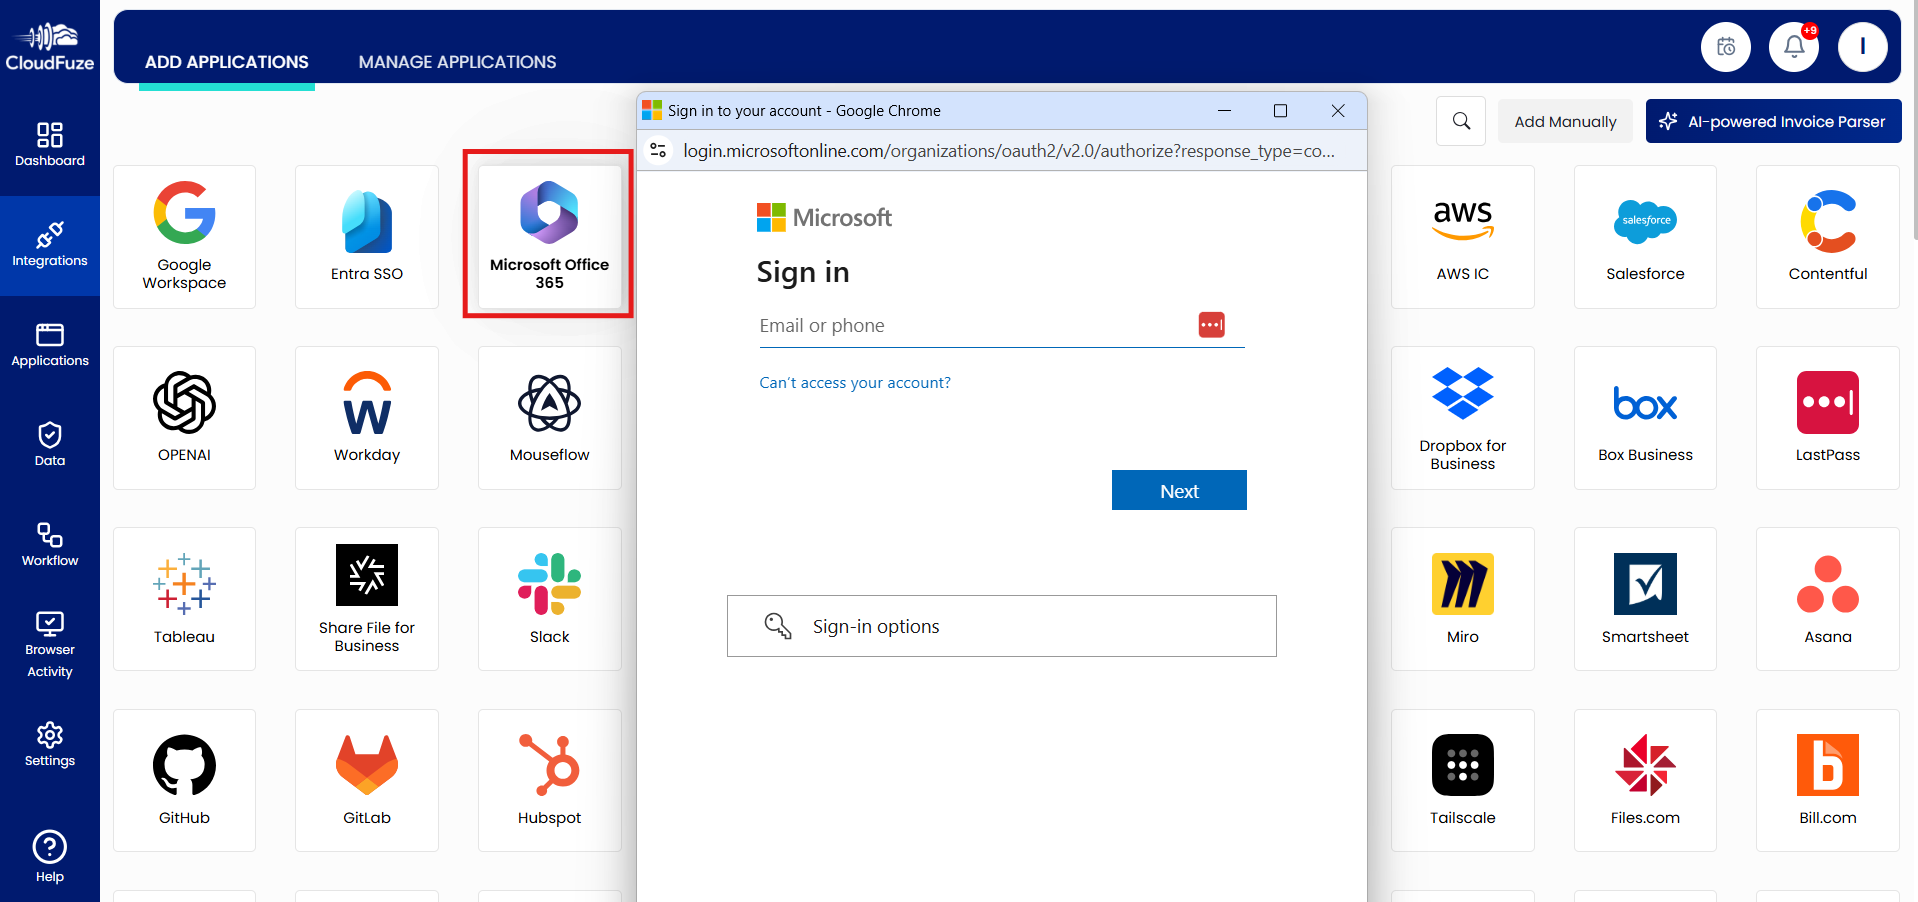Click the Add Manually button
Image resolution: width=1918 pixels, height=902 pixels.
coord(1564,121)
